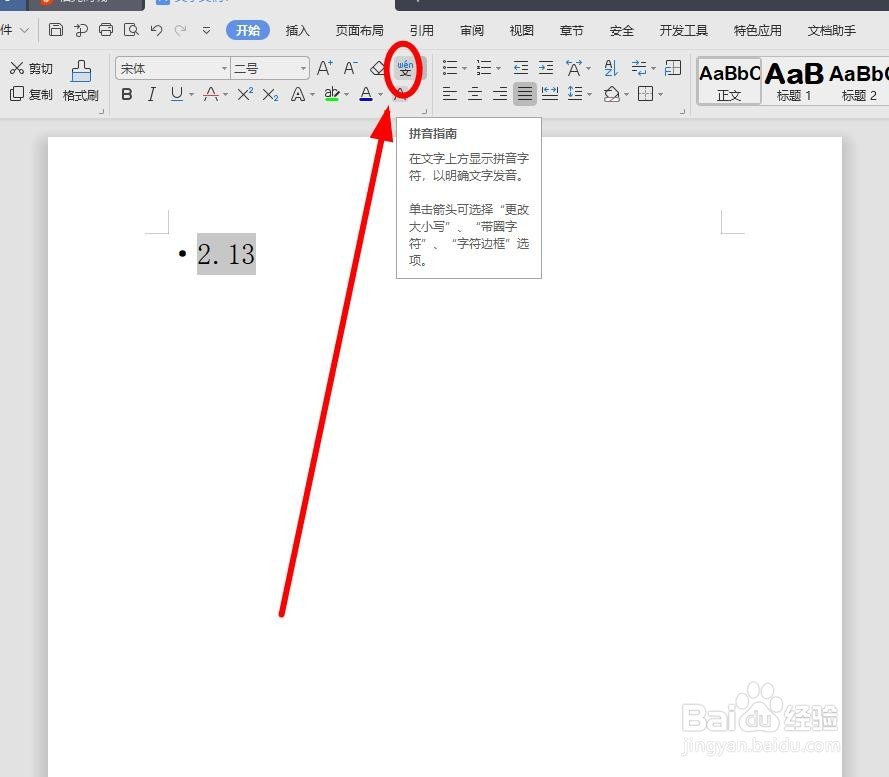Apply superscript X² formatting
Image resolution: width=889 pixels, height=777 pixels.
[245, 94]
